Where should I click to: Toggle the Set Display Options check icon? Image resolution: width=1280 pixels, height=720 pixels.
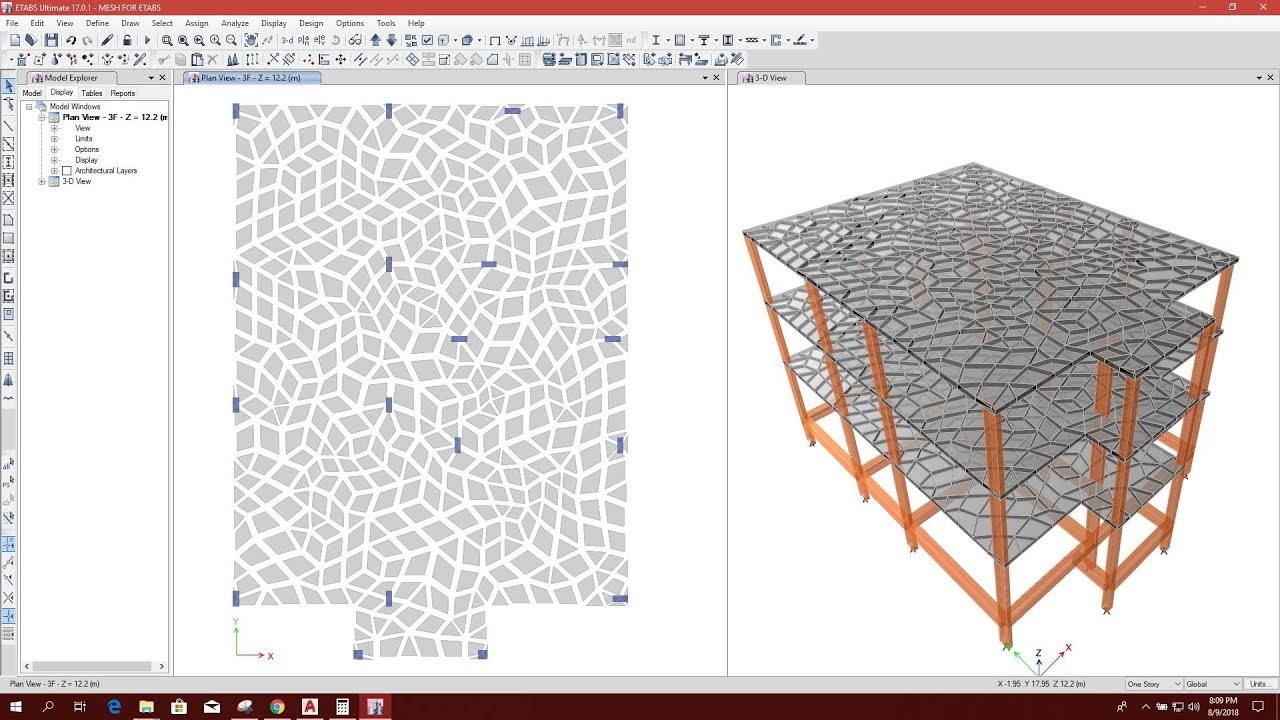coord(427,40)
